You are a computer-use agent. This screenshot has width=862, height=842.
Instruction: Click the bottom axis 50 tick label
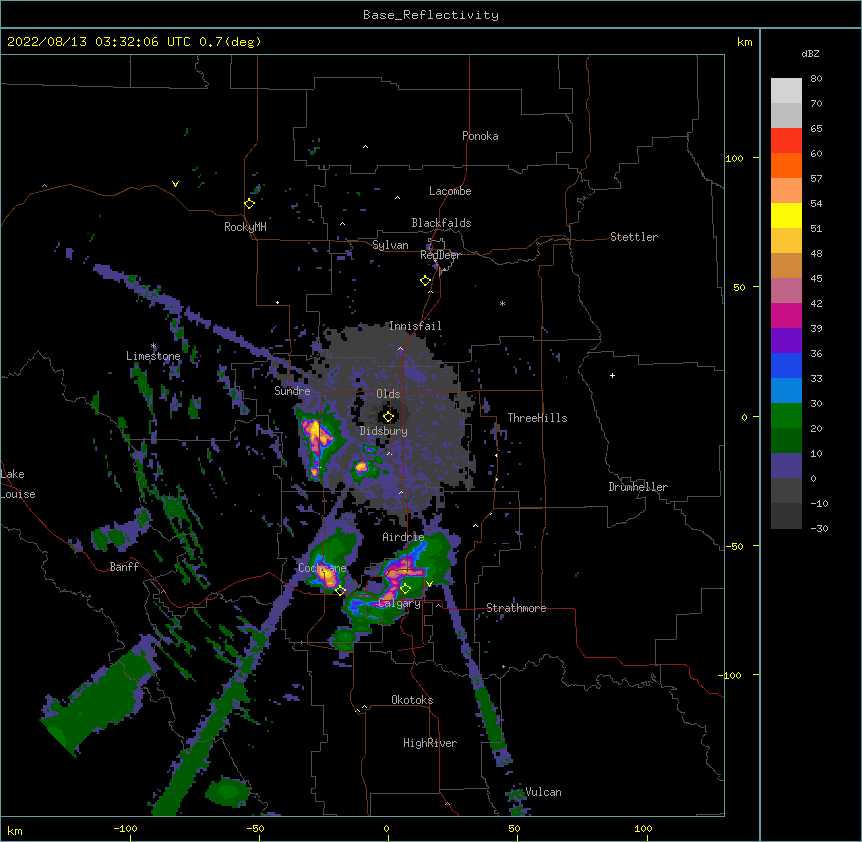point(514,828)
